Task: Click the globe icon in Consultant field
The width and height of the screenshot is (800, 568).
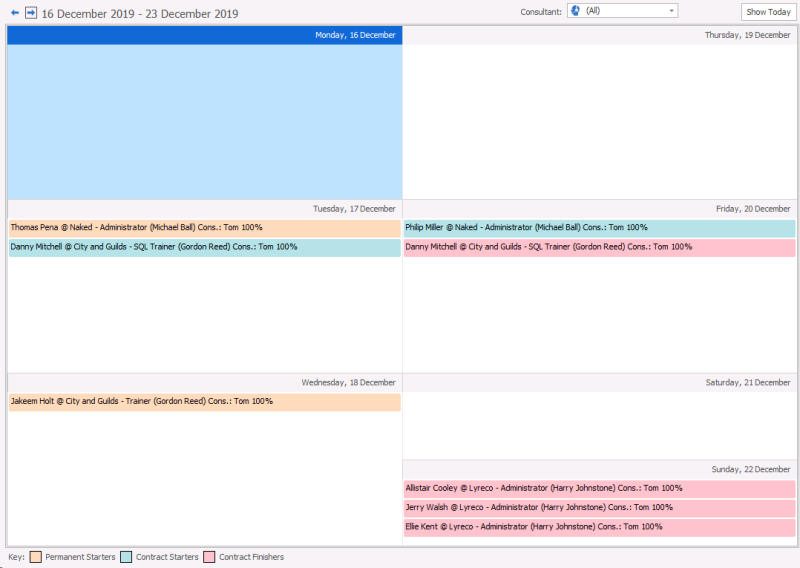Action: [x=575, y=11]
